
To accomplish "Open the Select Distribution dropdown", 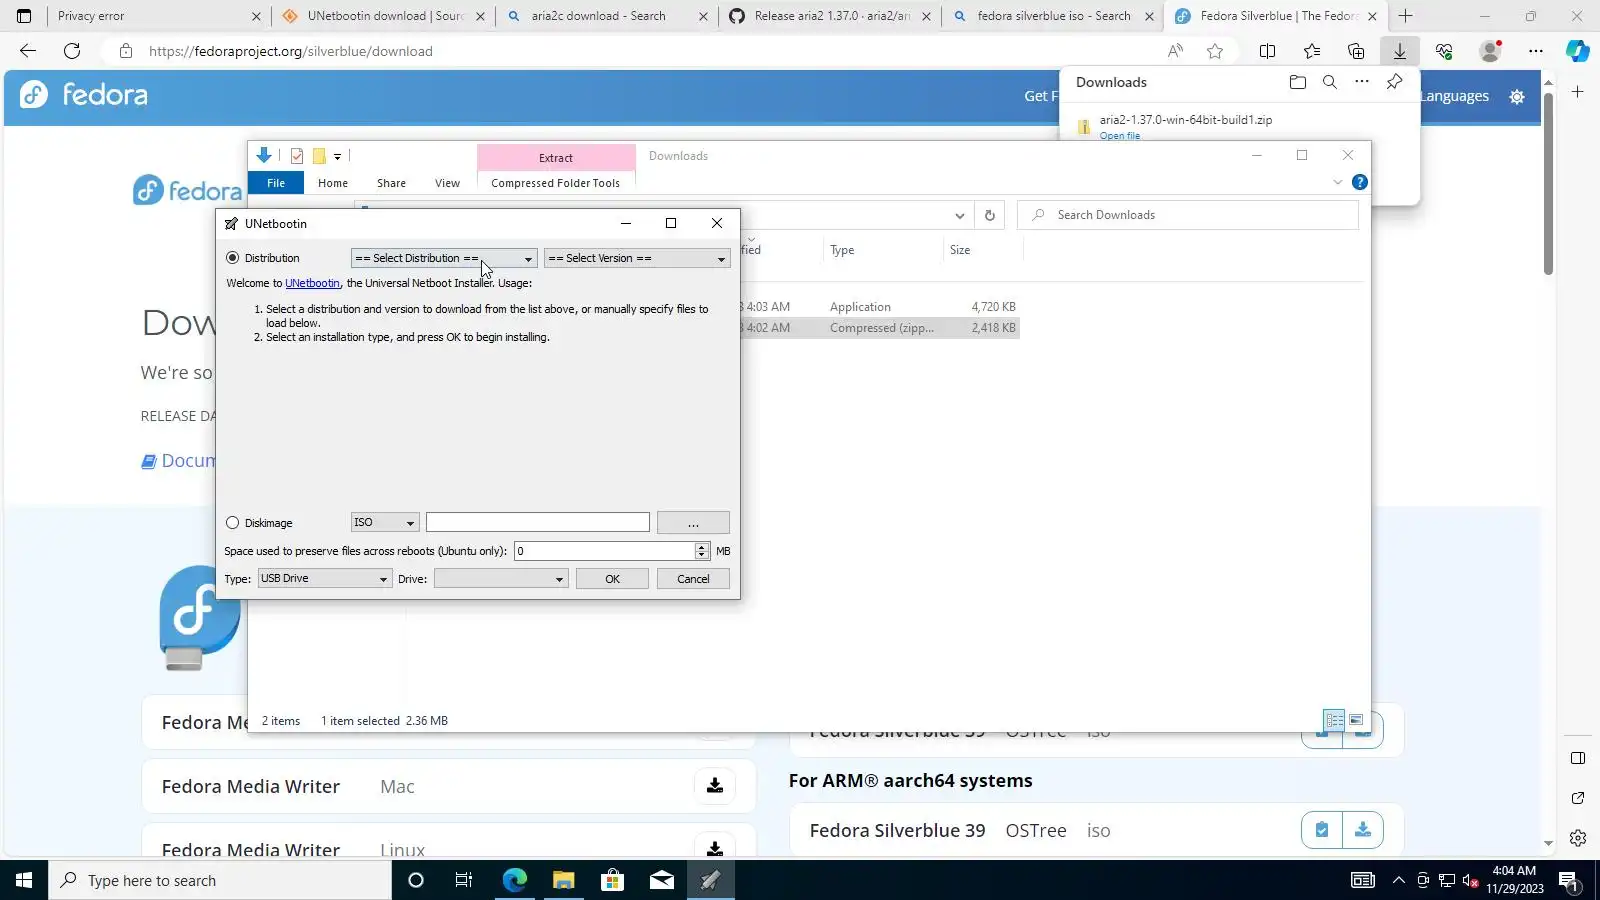I will coord(444,258).
